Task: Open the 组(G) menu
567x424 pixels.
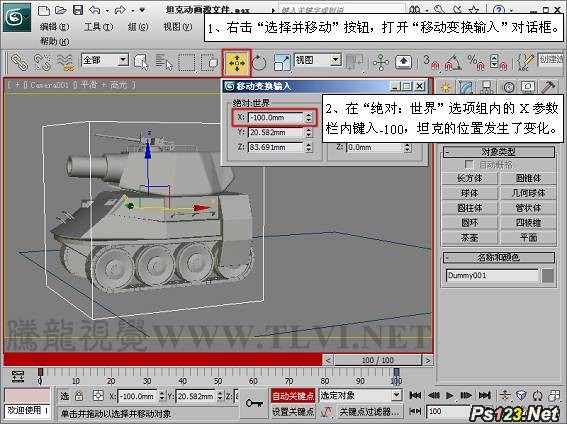Action: coord(138,27)
